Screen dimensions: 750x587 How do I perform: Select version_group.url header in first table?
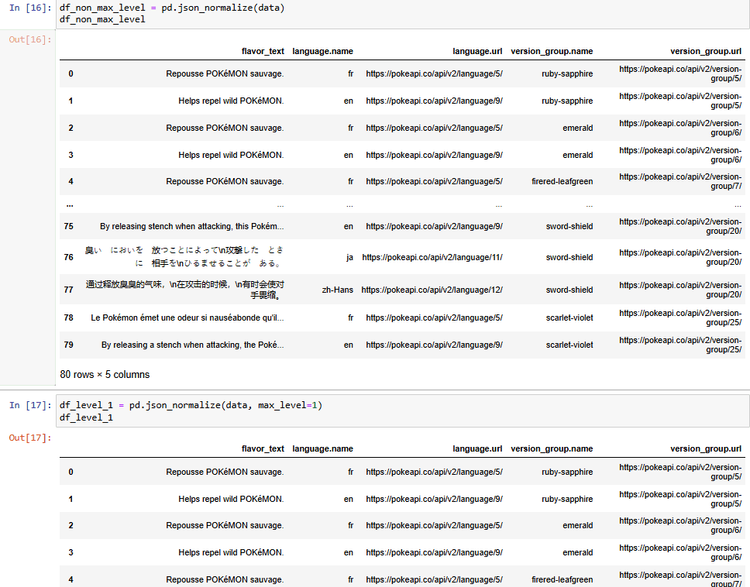[706, 51]
